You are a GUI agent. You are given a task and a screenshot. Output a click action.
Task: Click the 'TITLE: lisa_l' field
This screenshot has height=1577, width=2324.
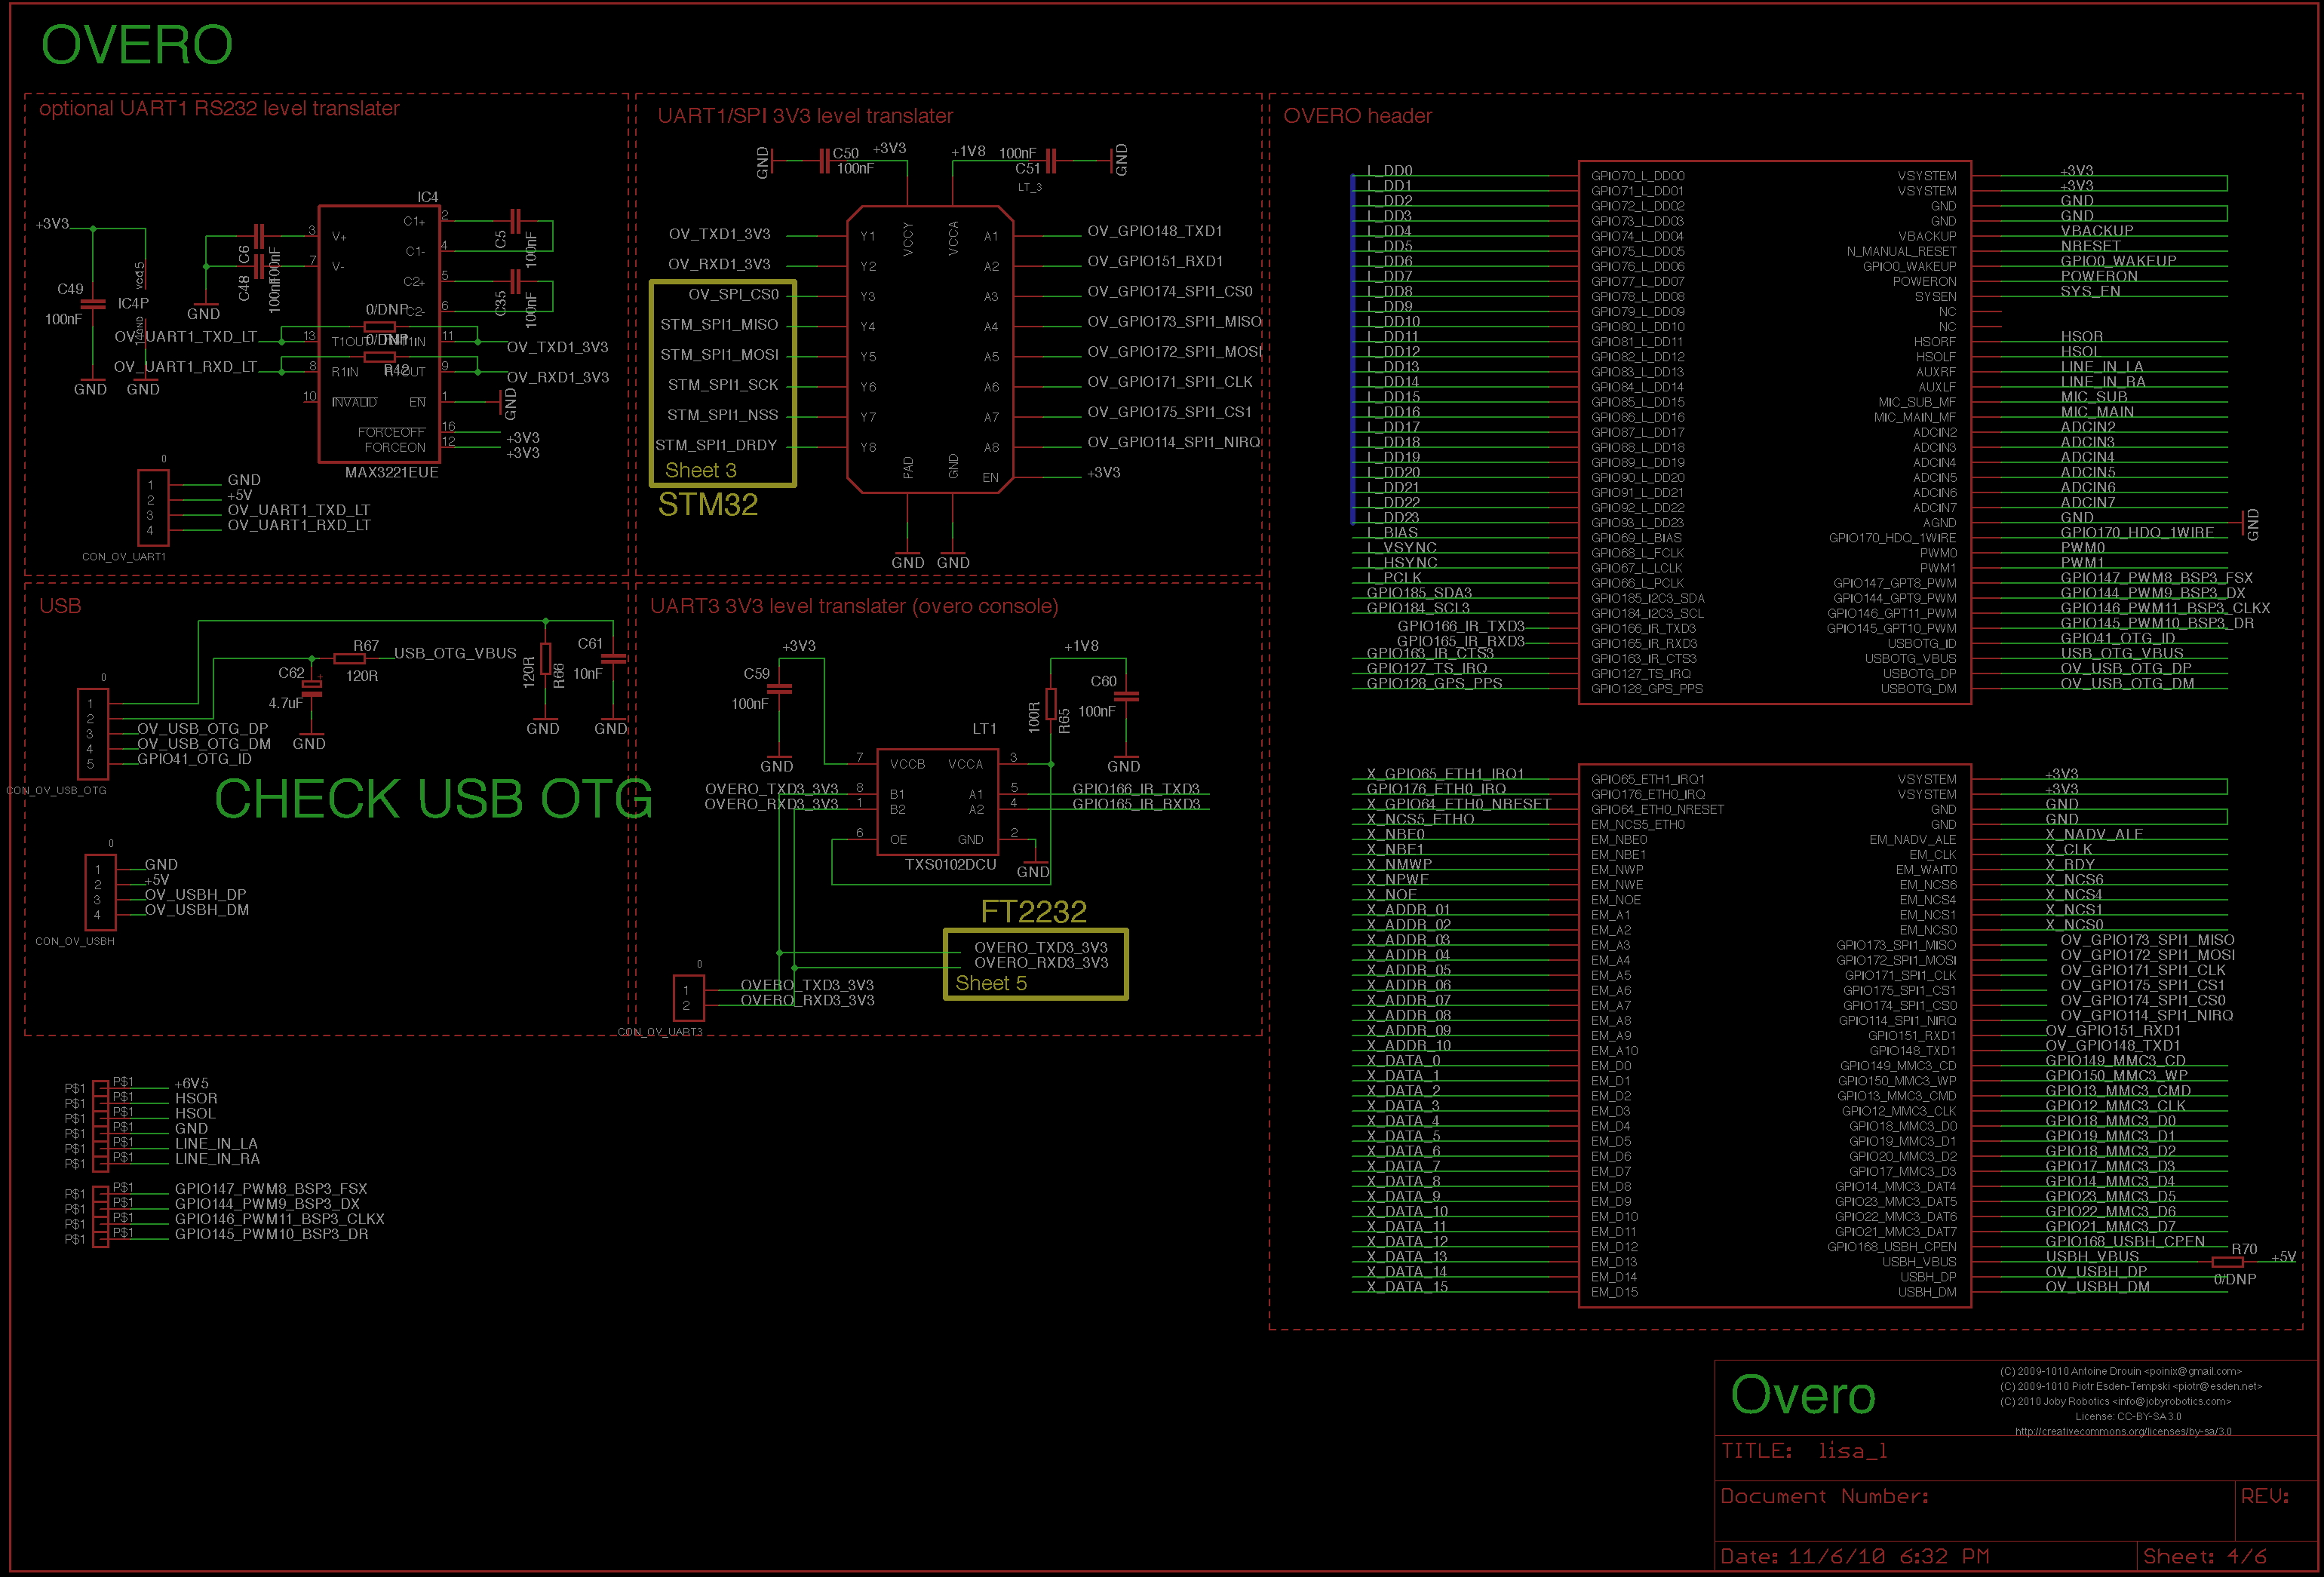coord(1805,1451)
